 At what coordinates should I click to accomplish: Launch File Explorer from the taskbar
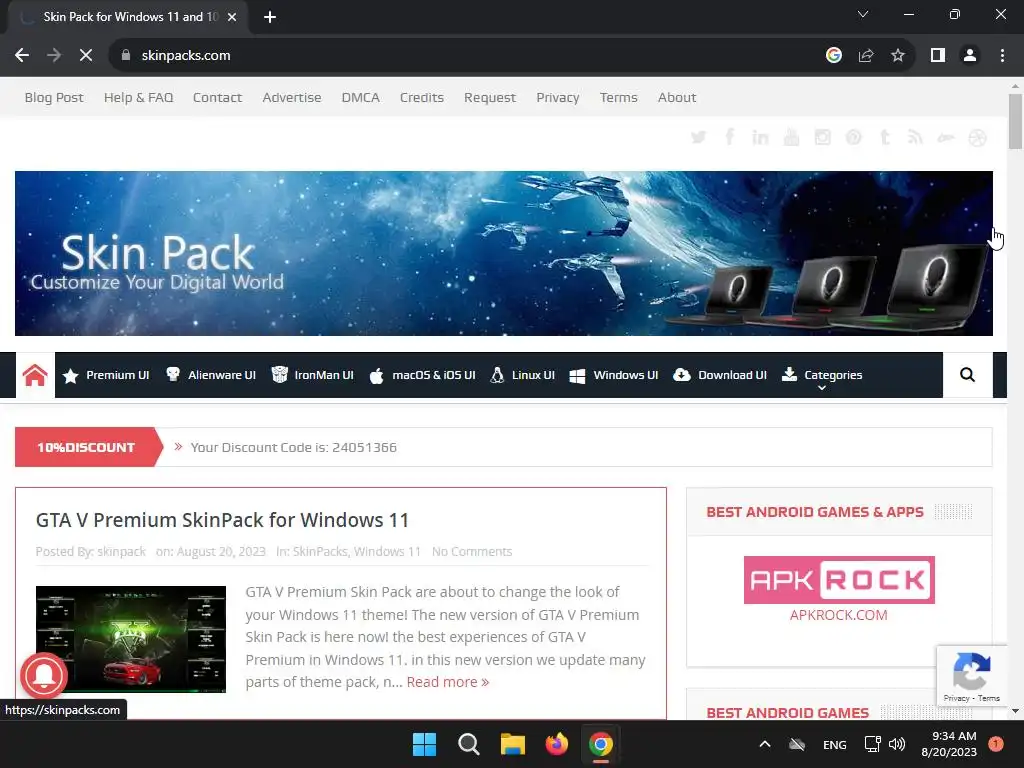513,744
